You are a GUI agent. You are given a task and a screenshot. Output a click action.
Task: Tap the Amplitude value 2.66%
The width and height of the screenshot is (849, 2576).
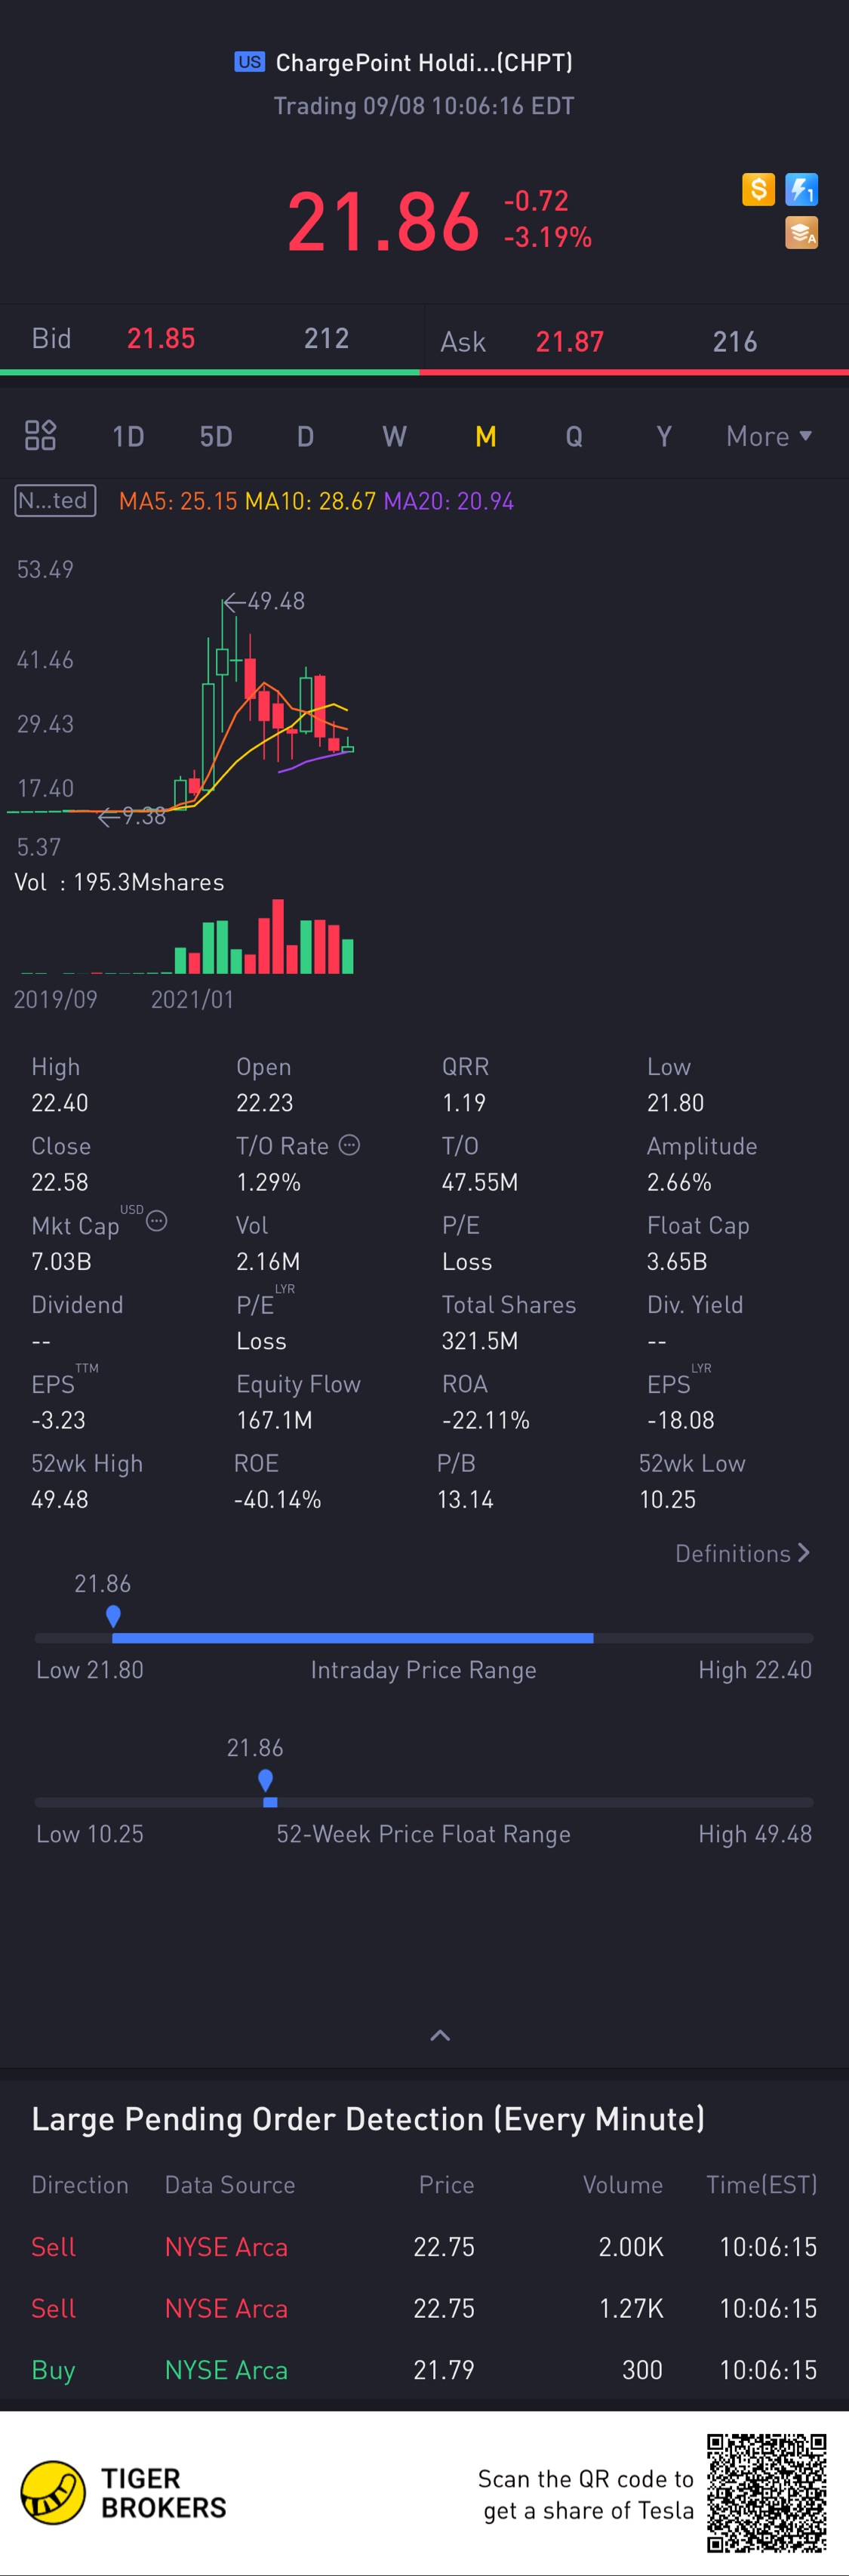tap(679, 1182)
